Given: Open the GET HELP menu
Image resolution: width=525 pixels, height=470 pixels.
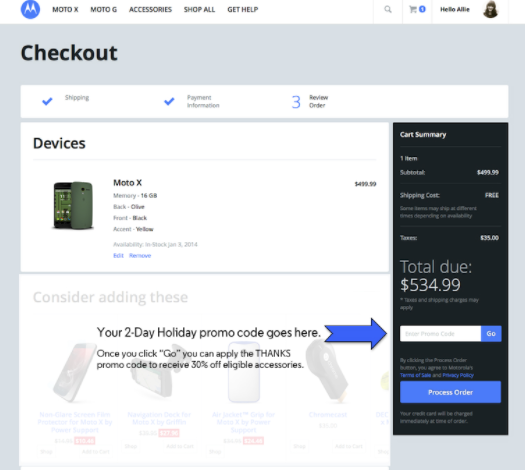Looking at the screenshot, I should coord(243,10).
